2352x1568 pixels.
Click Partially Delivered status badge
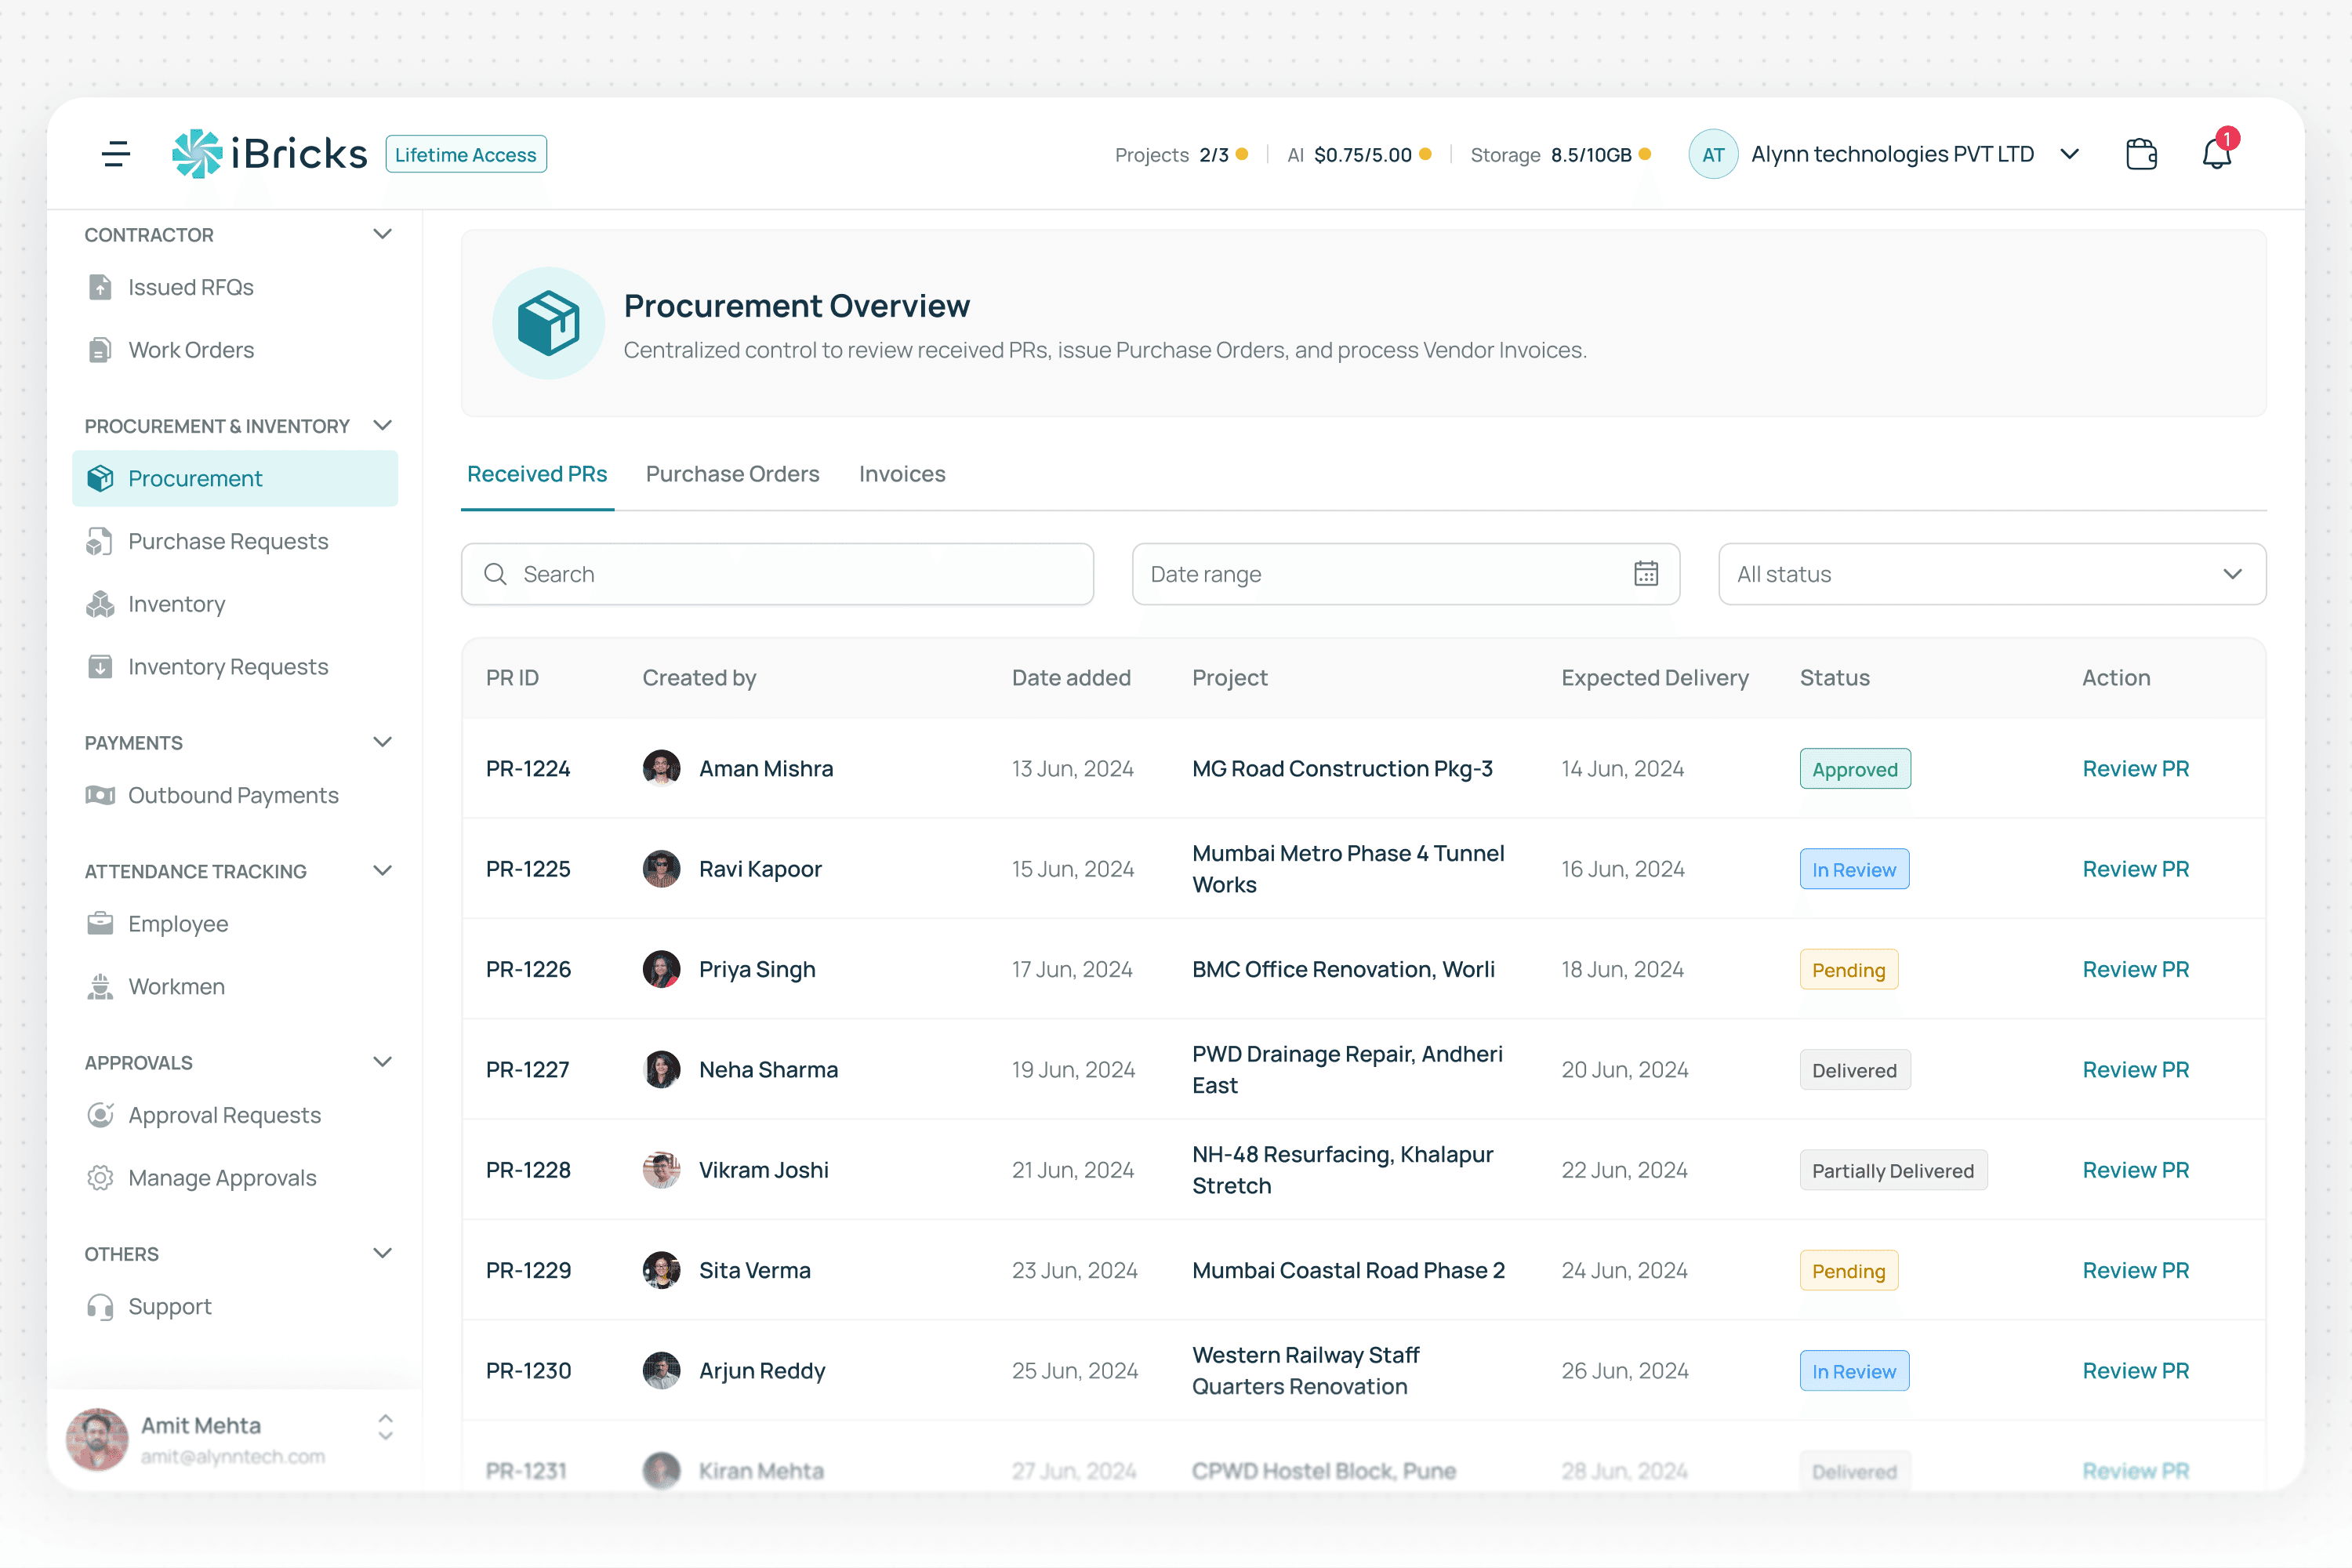coord(1893,1170)
